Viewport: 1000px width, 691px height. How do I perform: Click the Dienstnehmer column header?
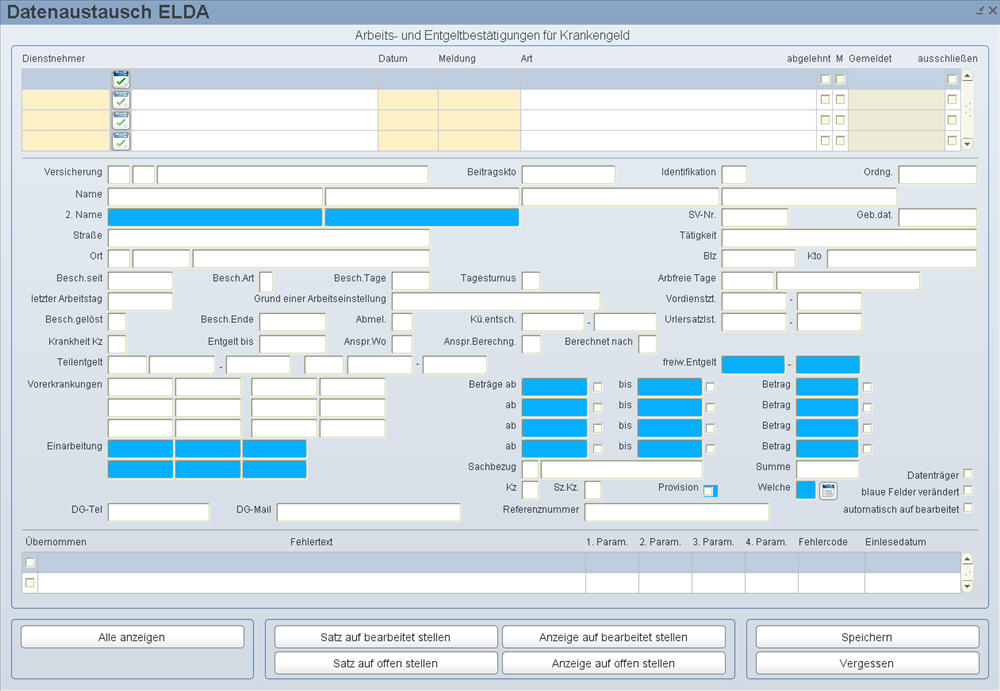54,59
